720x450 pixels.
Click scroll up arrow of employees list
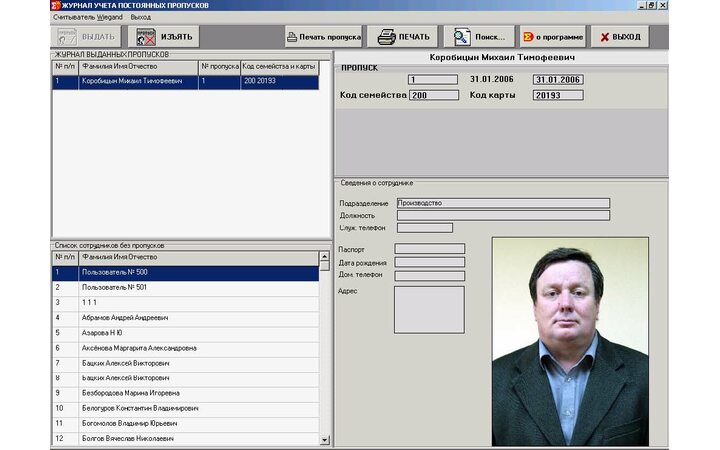coord(324,256)
